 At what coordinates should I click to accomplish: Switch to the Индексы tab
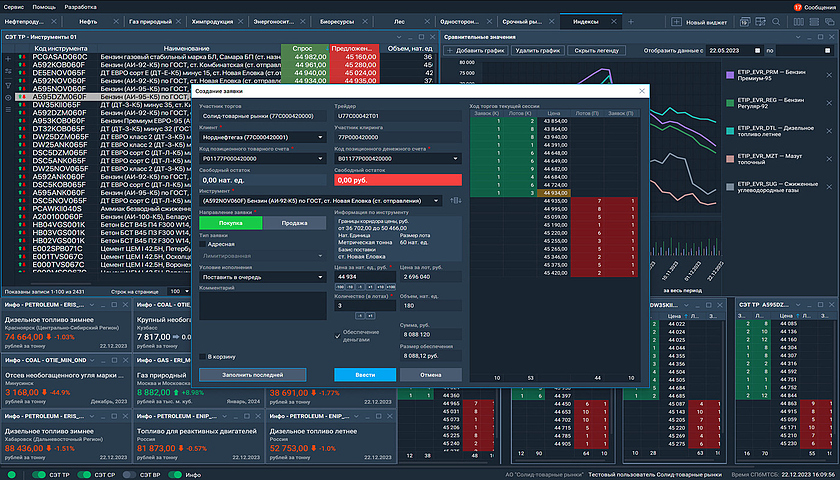pyautogui.click(x=586, y=21)
